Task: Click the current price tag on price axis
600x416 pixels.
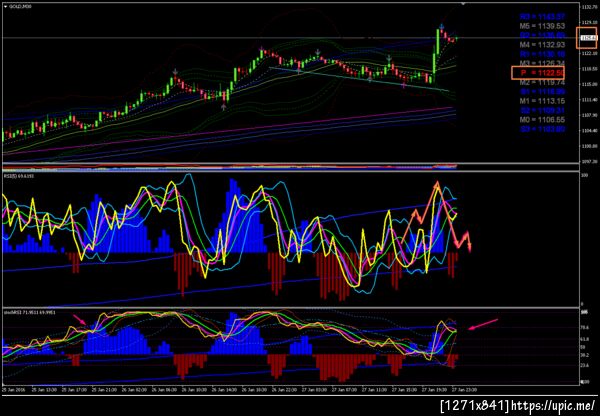Action: point(587,38)
